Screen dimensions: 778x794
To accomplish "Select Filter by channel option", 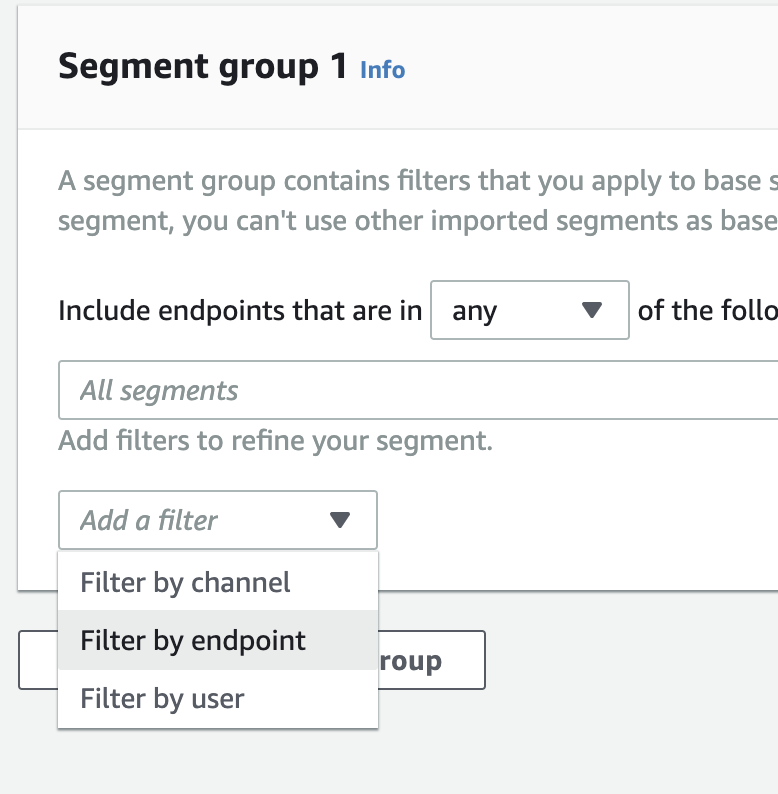I will coord(185,582).
